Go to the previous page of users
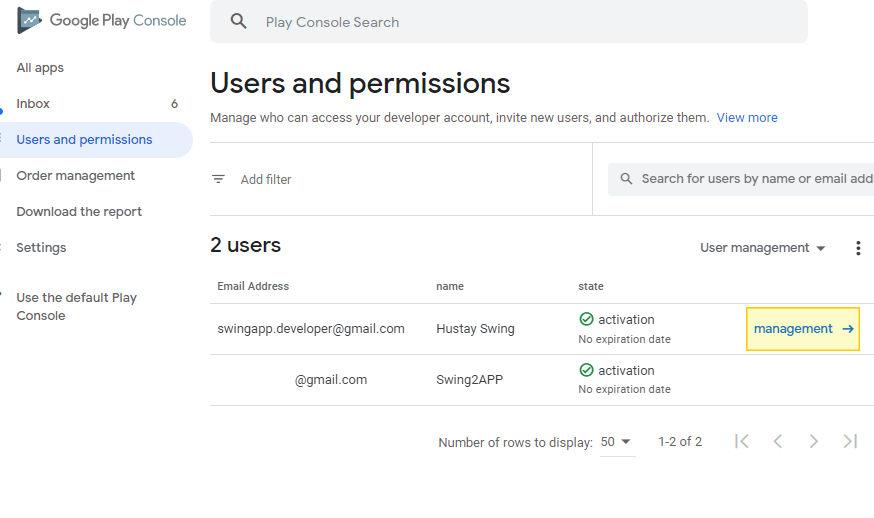The width and height of the screenshot is (874, 518). pos(778,441)
